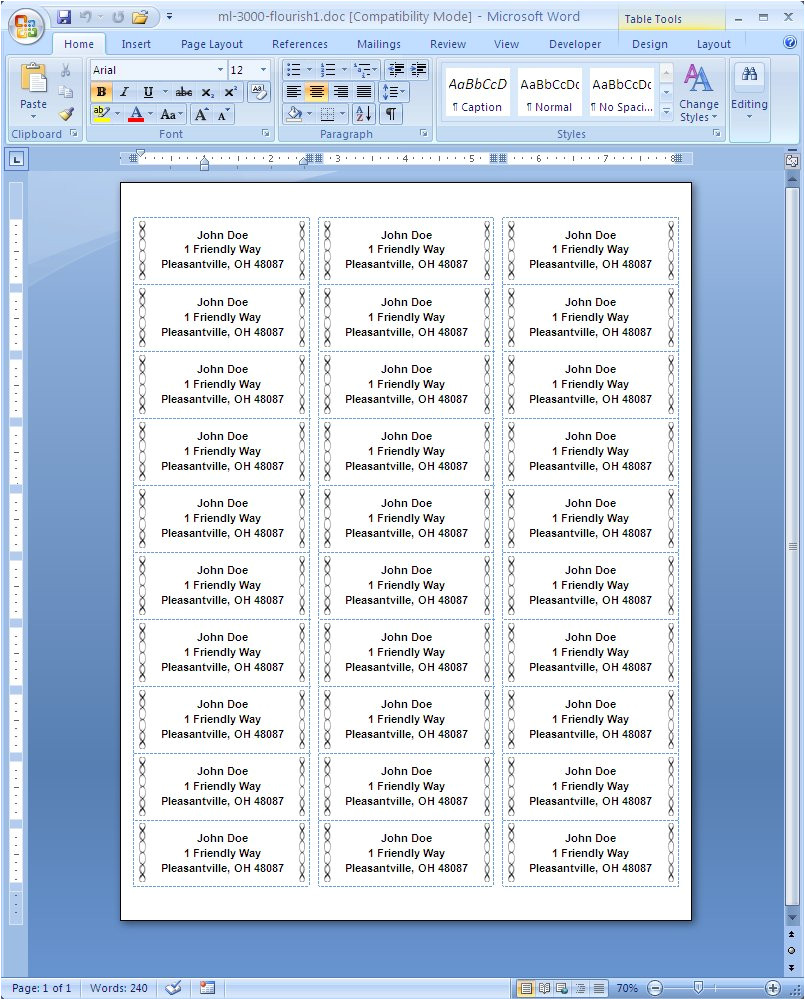805x1000 pixels.
Task: Switch to the Mailings ribbon tab
Action: [378, 44]
